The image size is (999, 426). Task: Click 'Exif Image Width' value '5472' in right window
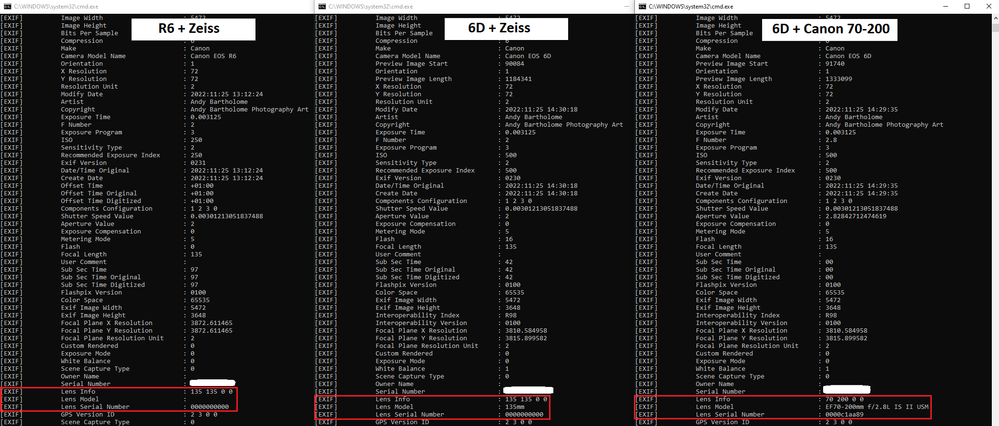[832, 300]
